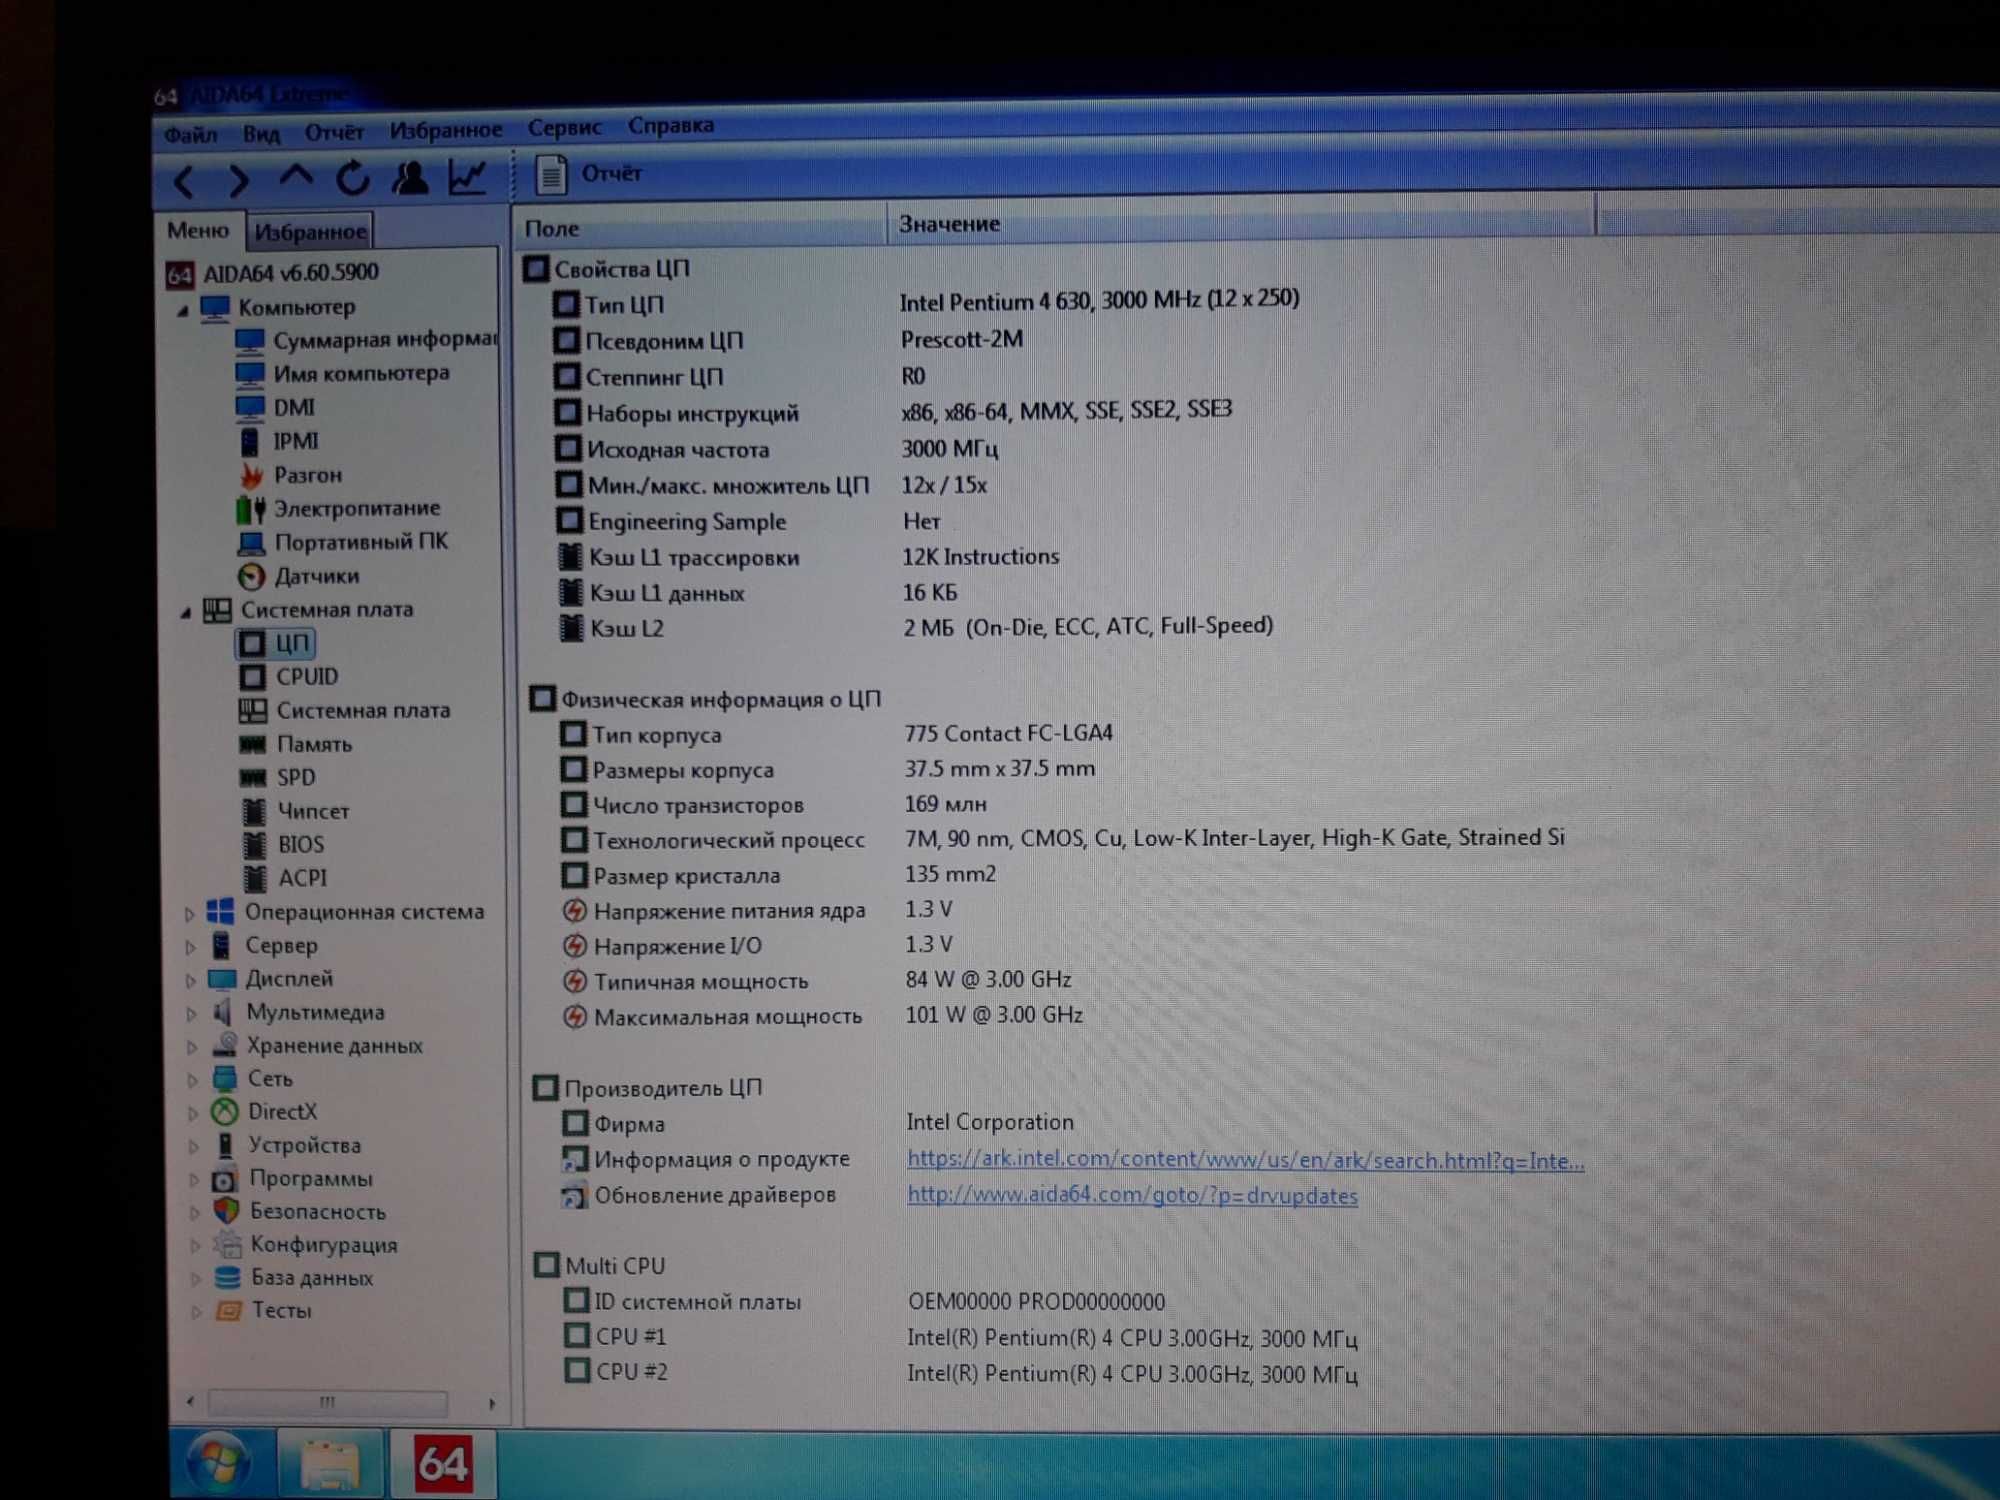Select Имя компьютера tree item

pyautogui.click(x=343, y=374)
